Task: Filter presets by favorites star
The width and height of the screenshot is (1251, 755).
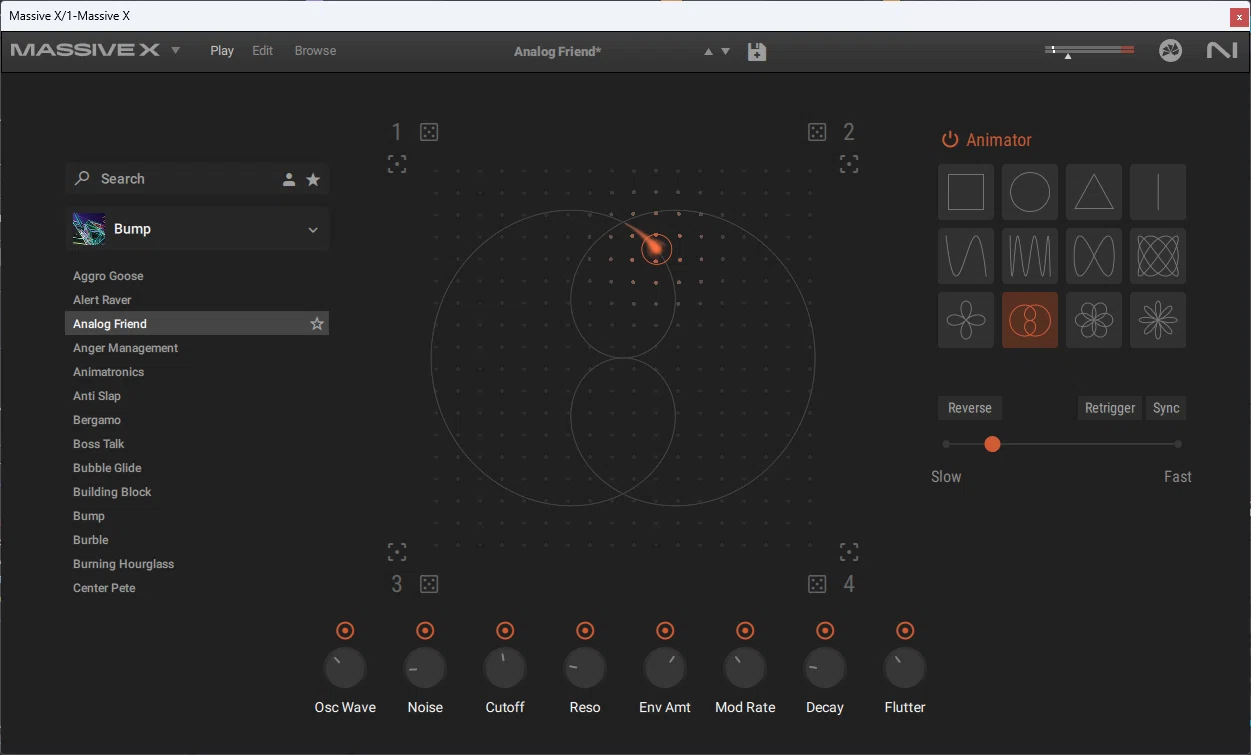Action: coord(313,179)
